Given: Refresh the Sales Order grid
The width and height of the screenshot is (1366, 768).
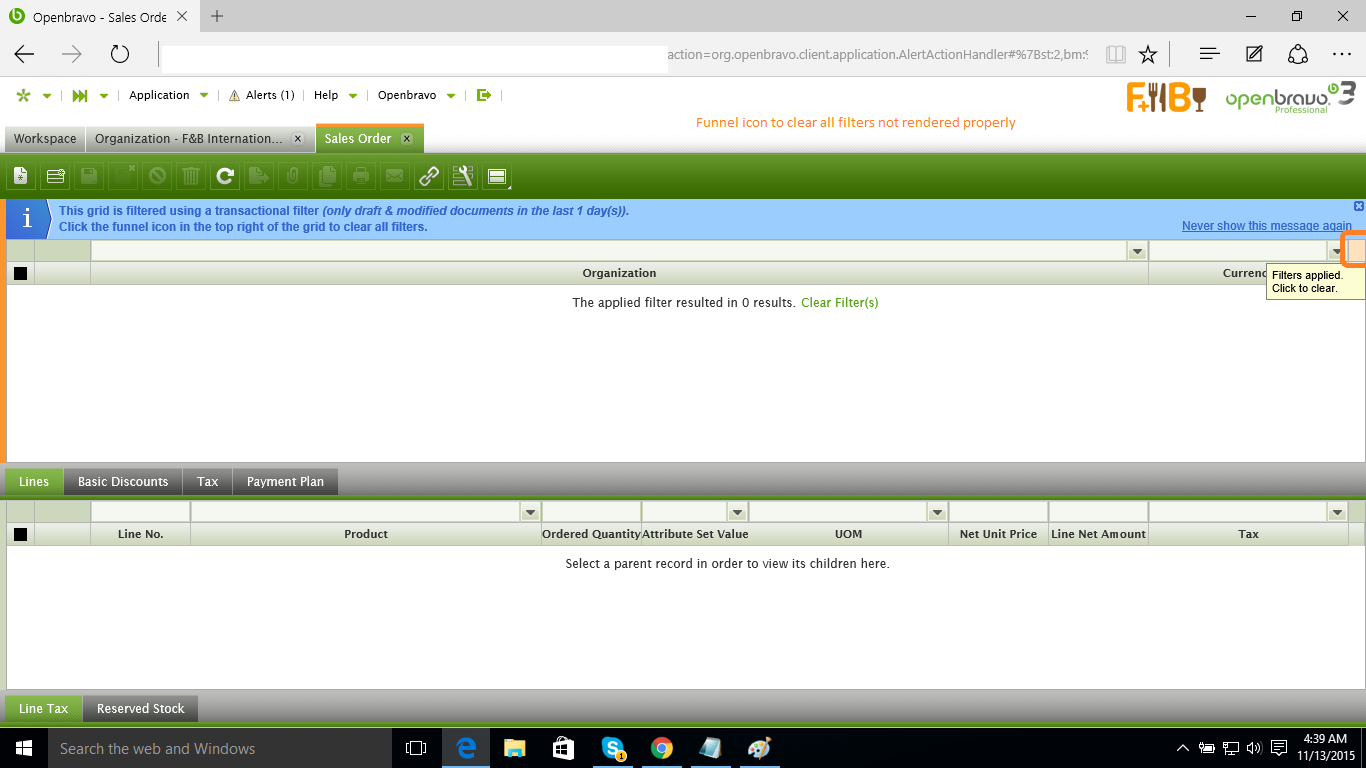Looking at the screenshot, I should click(x=225, y=177).
